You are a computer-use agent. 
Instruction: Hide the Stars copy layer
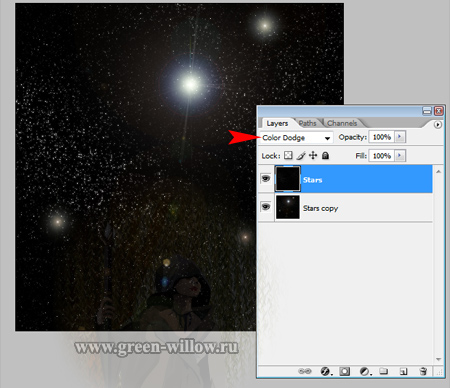click(266, 207)
